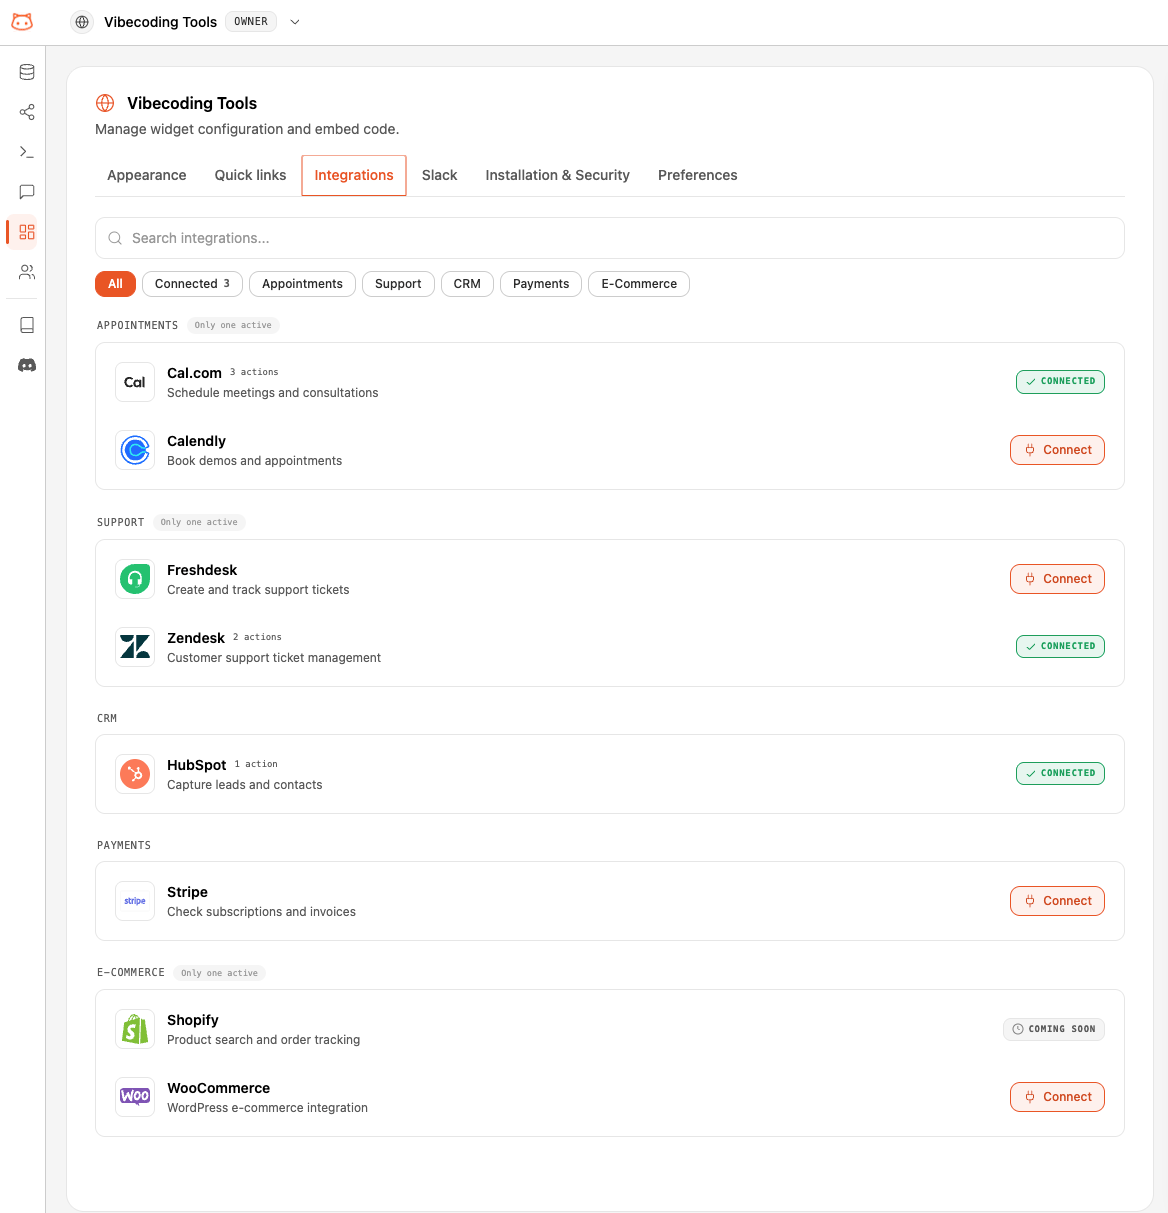This screenshot has width=1168, height=1213.
Task: Open the team members sidebar icon
Action: pos(27,272)
